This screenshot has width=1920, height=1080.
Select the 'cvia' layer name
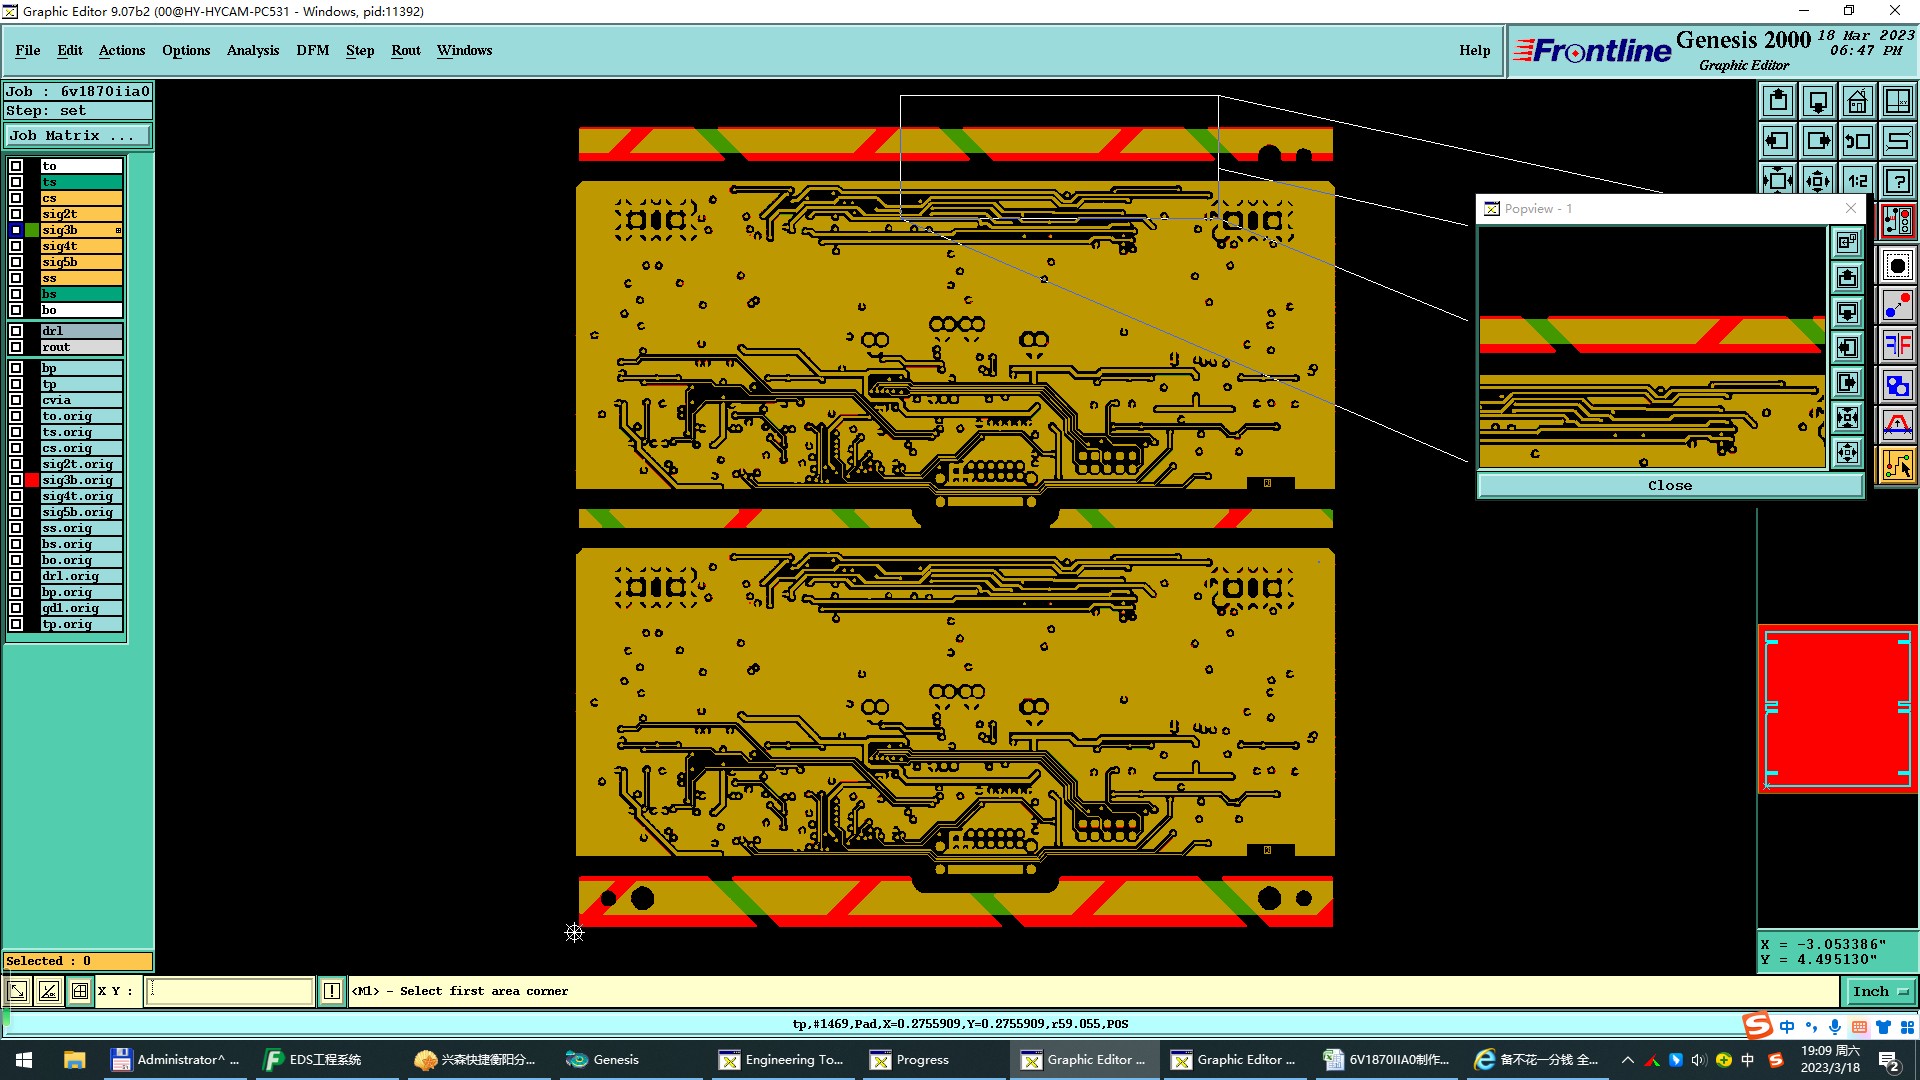click(82, 400)
